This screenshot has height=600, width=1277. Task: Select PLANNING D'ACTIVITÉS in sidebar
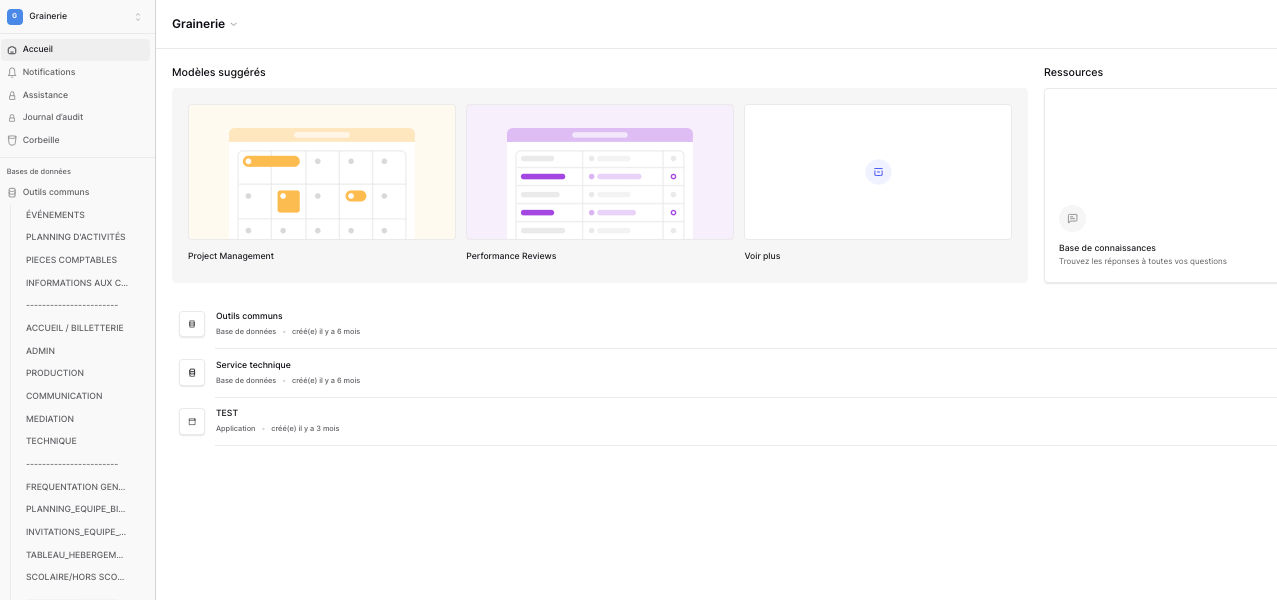coord(76,237)
